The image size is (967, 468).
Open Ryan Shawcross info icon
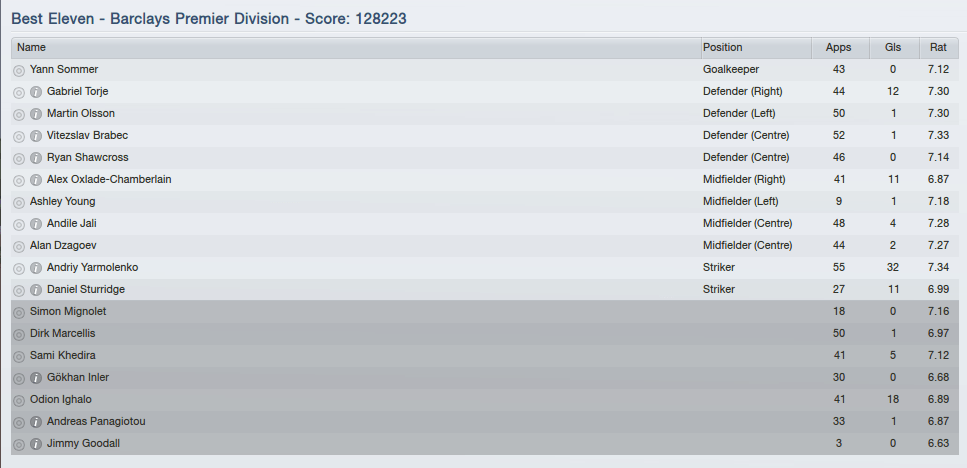(36, 158)
